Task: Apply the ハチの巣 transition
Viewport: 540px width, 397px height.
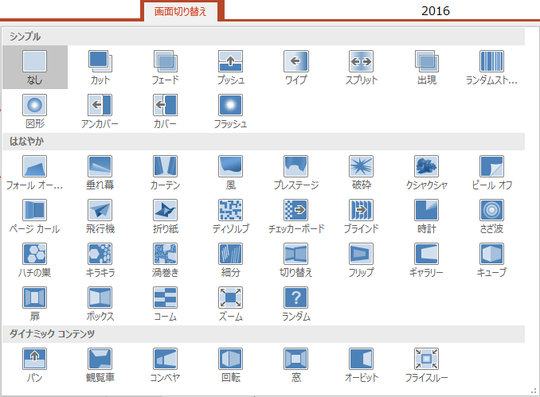Action: click(x=35, y=260)
